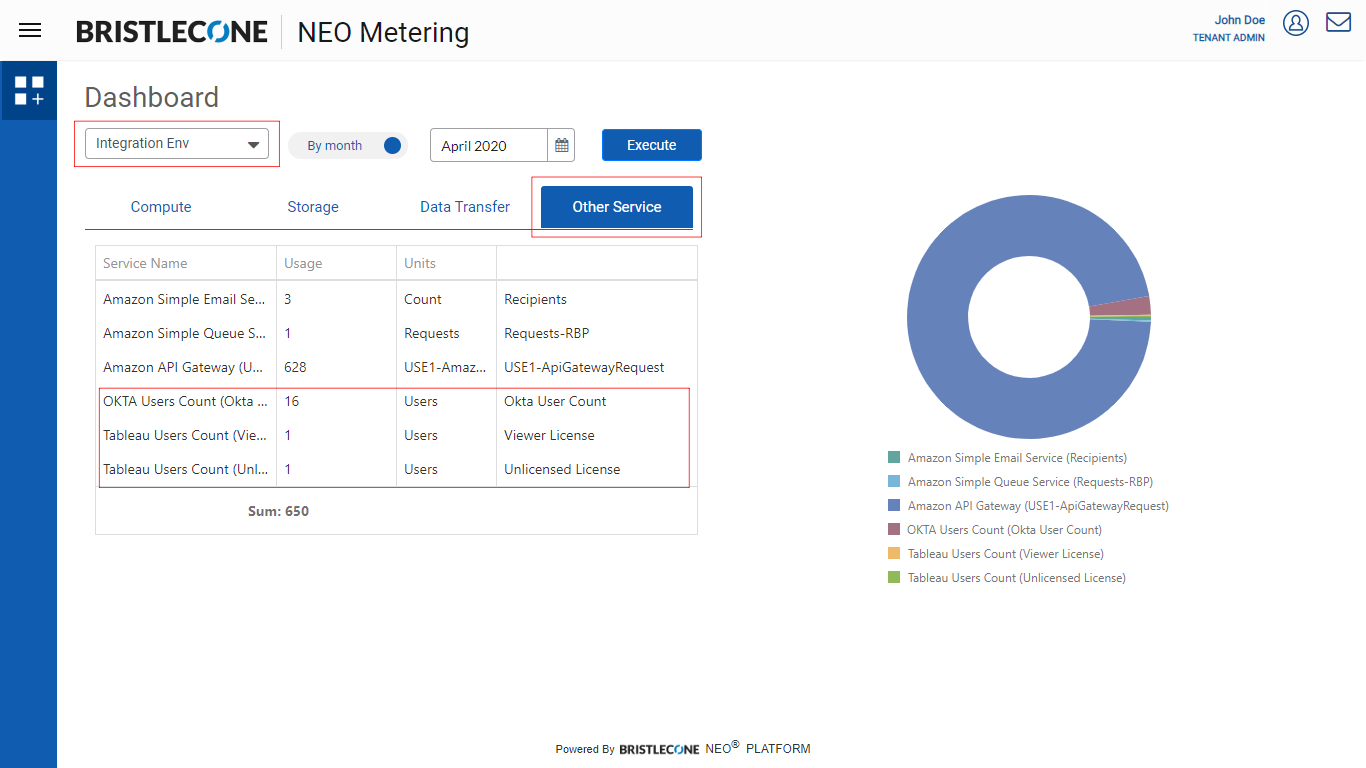Open the hamburger navigation menu
This screenshot has width=1366, height=768.
click(x=30, y=30)
